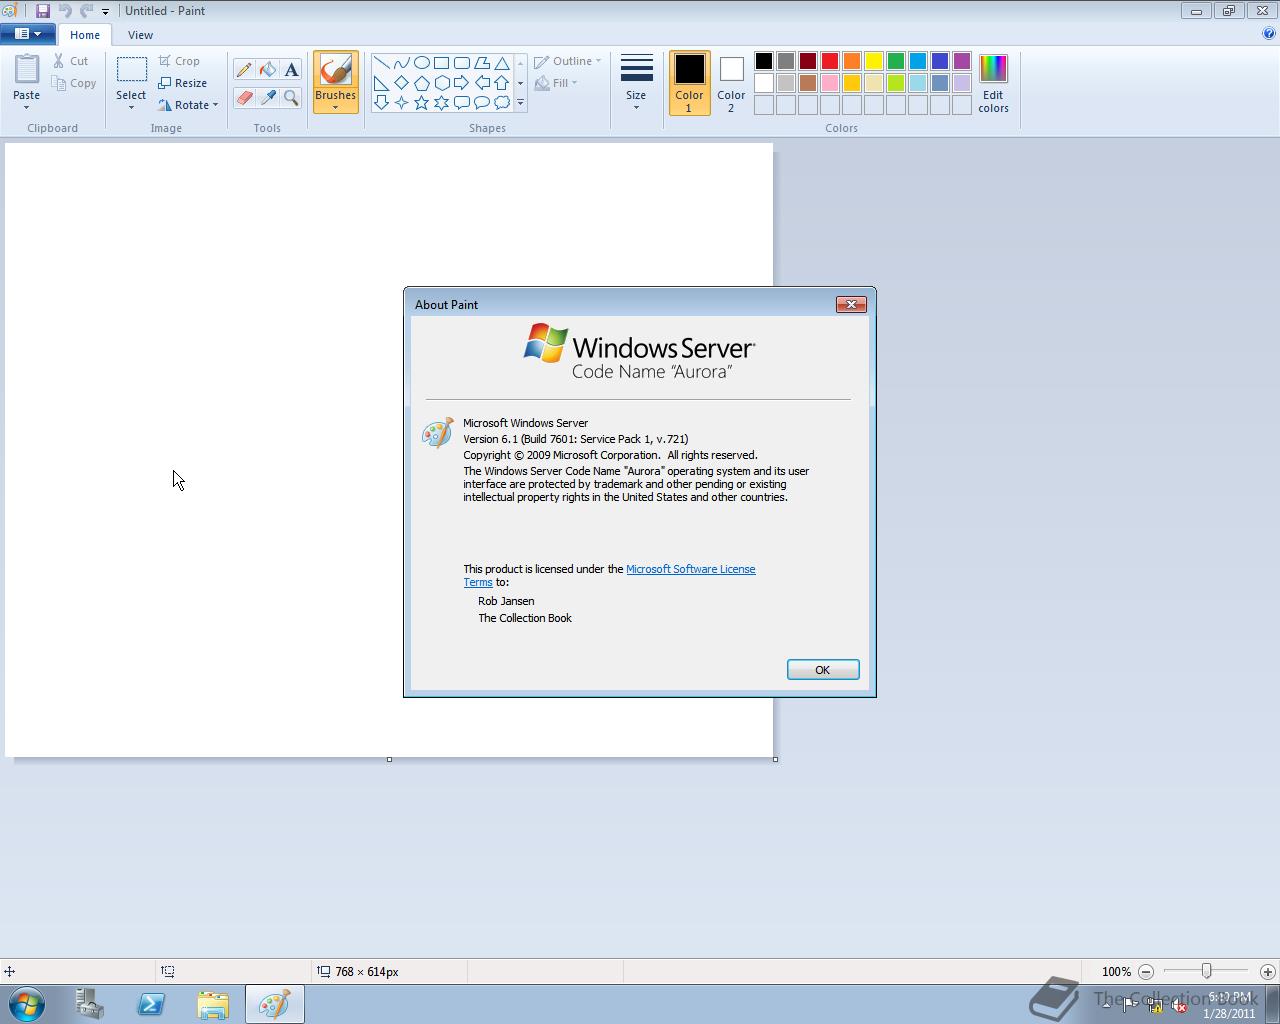The image size is (1280, 1024).
Task: Expand the Rotate dropdown
Action: coord(215,105)
